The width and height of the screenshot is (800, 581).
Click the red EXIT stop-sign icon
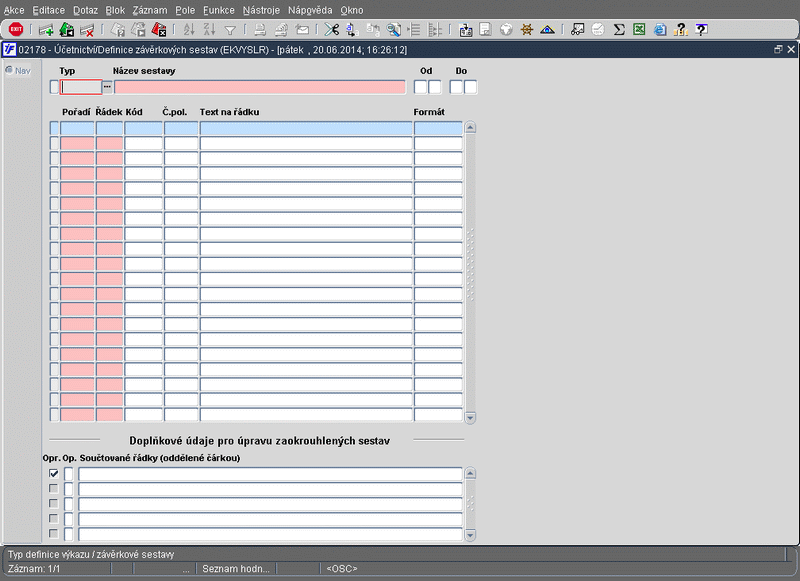coord(16,30)
